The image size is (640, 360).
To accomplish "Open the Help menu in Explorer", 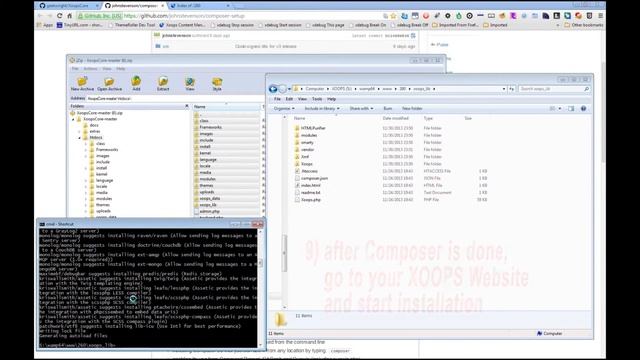I will pos(331,99).
